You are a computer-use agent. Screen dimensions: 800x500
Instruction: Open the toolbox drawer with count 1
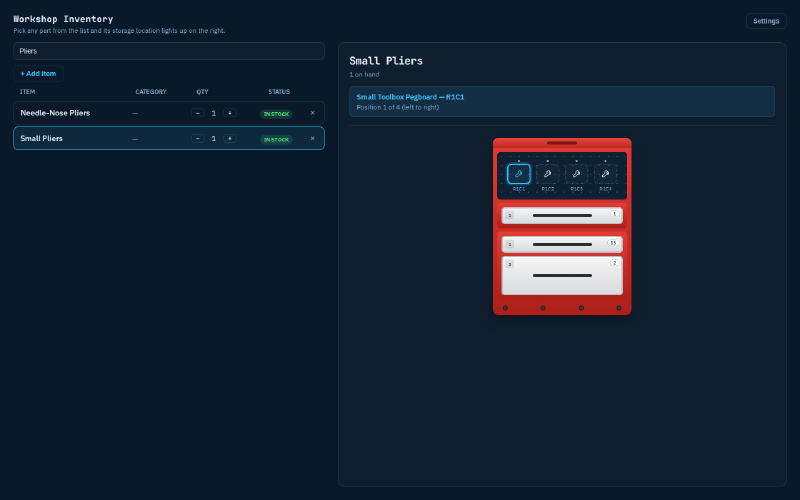point(562,215)
